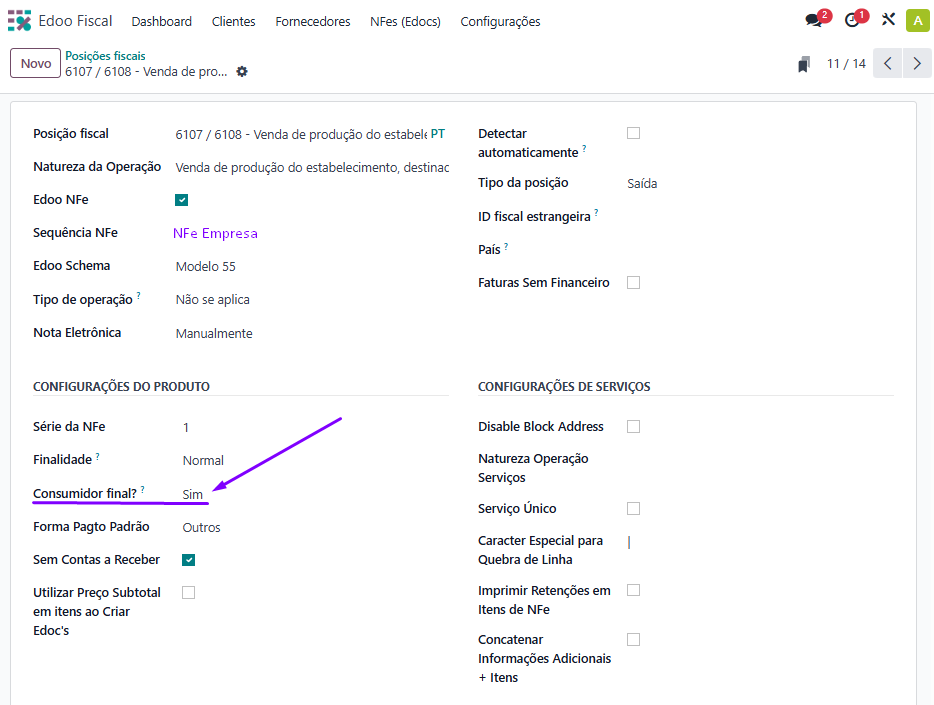934x705 pixels.
Task: Open the debug tools wrench icon
Action: pos(888,20)
